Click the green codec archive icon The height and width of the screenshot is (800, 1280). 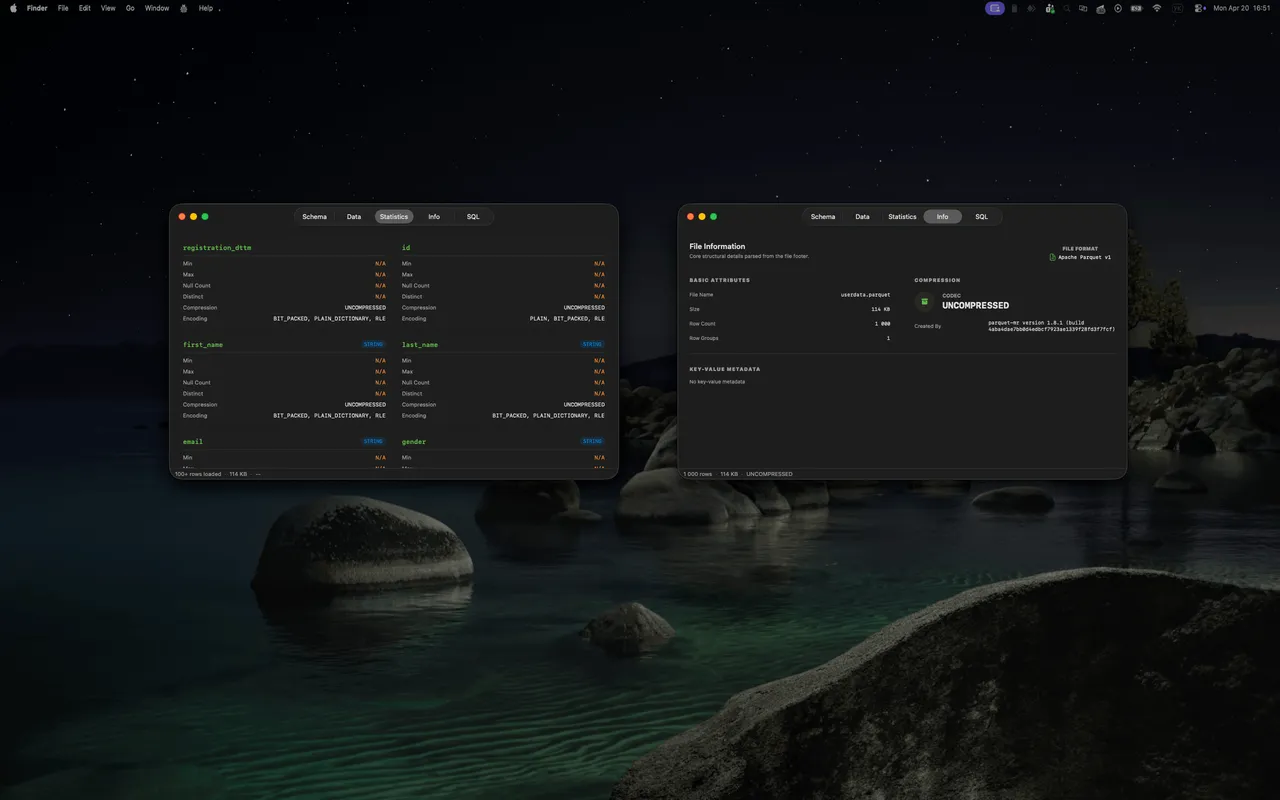(x=925, y=301)
